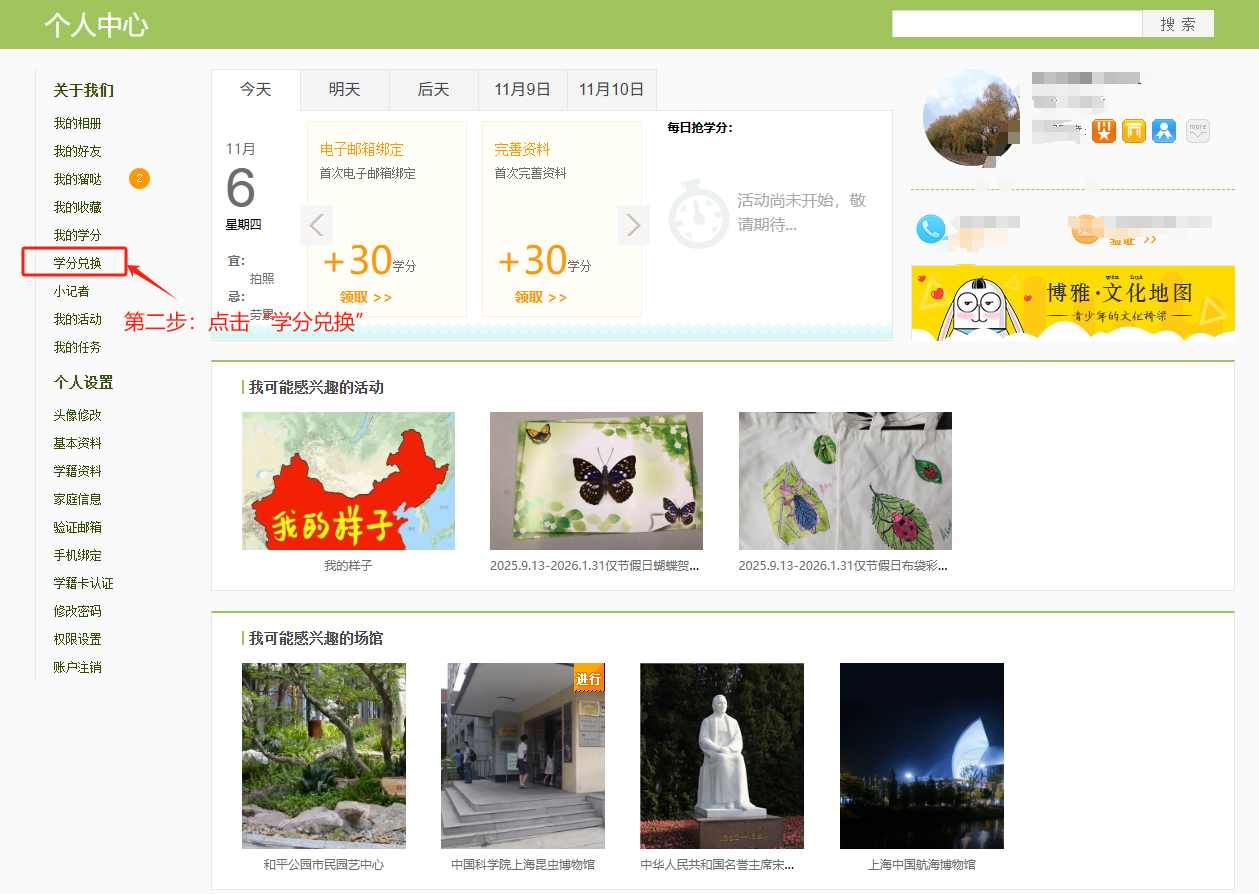This screenshot has width=1259, height=894.
Task: Expand the gray 'more' badges dropdown
Action: (x=1197, y=130)
